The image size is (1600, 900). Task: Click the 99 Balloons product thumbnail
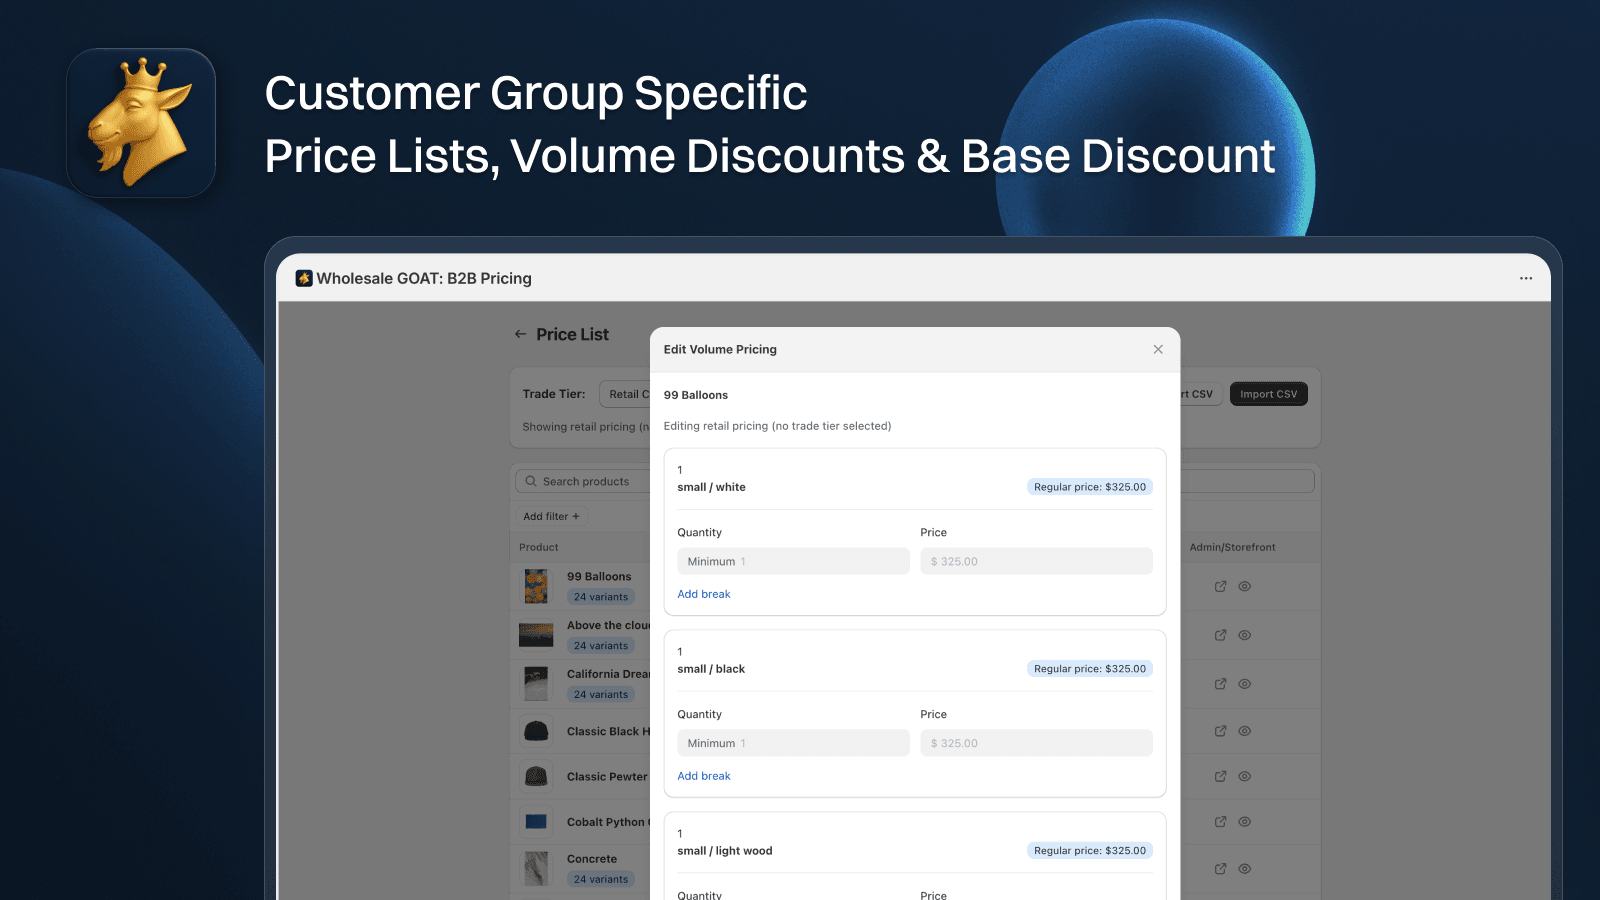tap(536, 586)
